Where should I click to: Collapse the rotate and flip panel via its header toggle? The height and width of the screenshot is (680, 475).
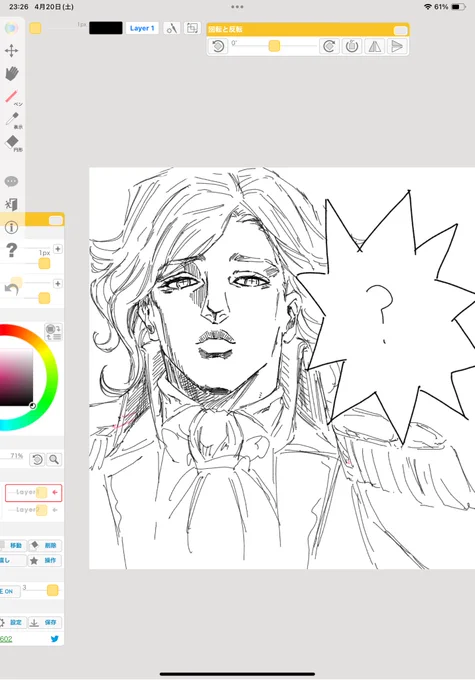(400, 30)
